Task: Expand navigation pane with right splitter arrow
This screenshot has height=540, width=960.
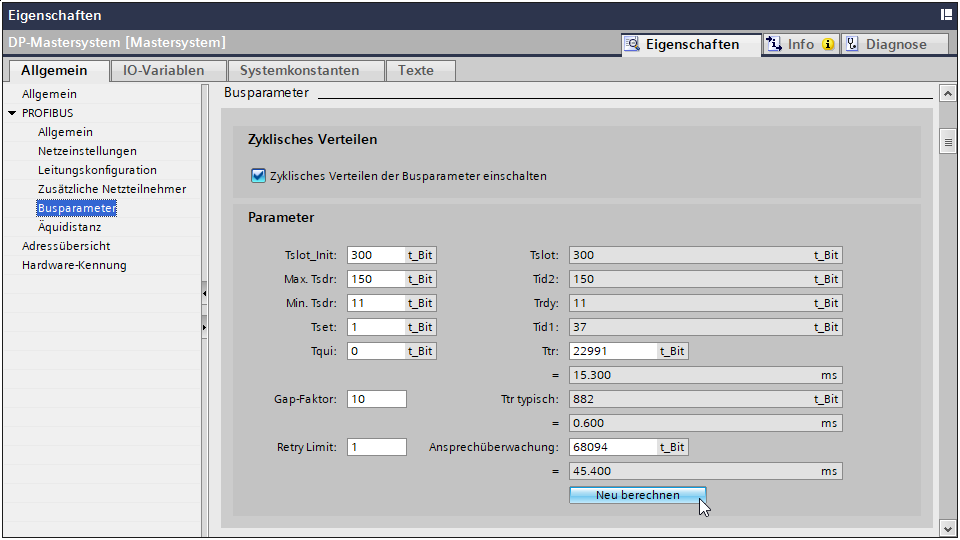Action: click(204, 327)
